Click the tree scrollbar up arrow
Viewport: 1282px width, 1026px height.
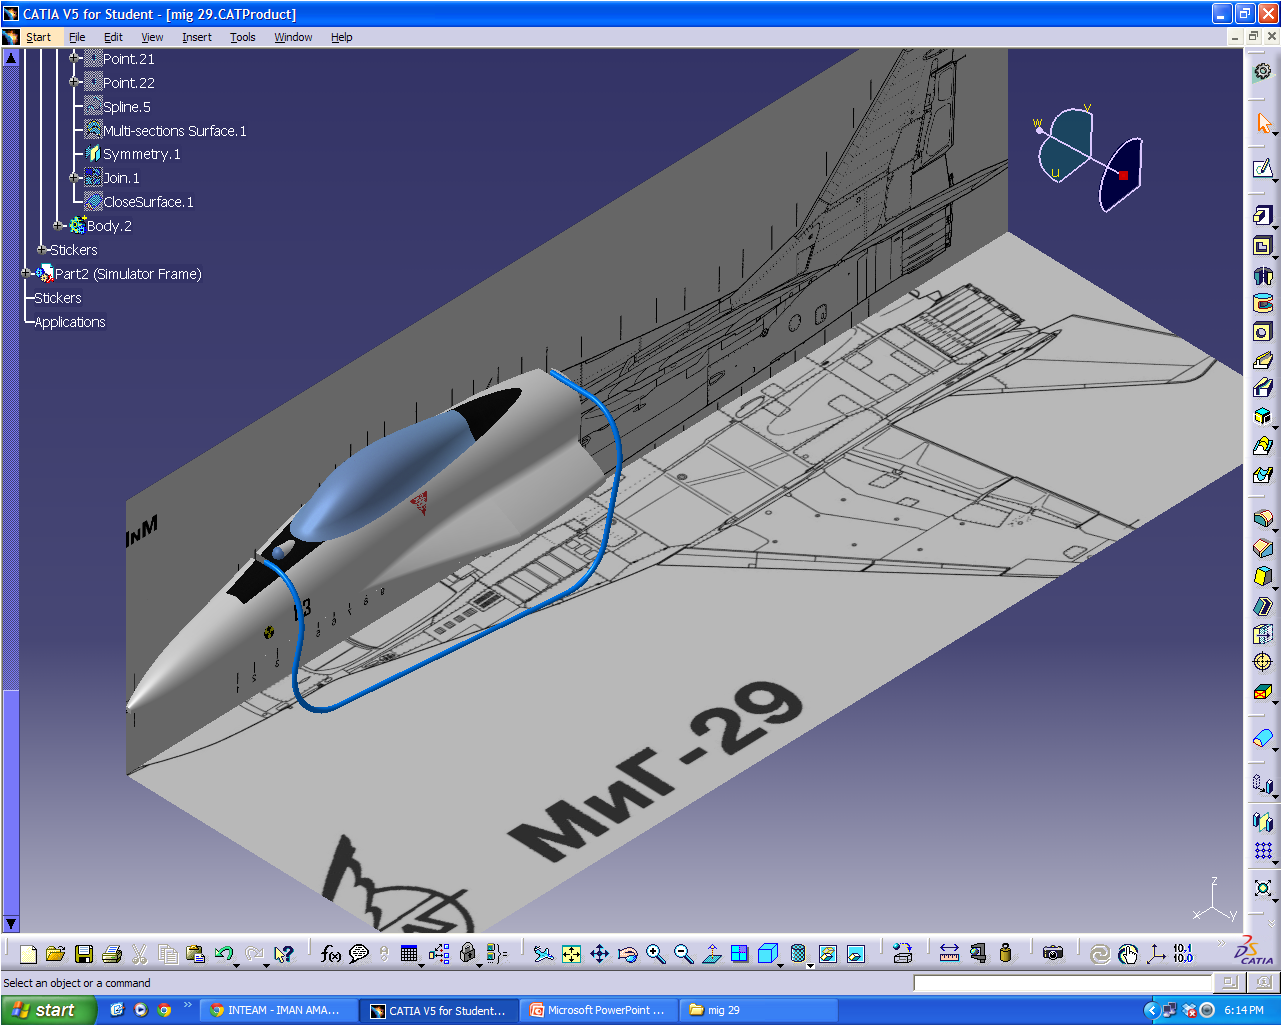point(11,57)
